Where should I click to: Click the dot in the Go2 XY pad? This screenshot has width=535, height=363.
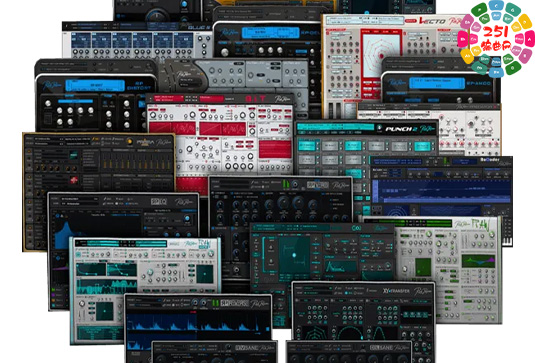coord(294,255)
